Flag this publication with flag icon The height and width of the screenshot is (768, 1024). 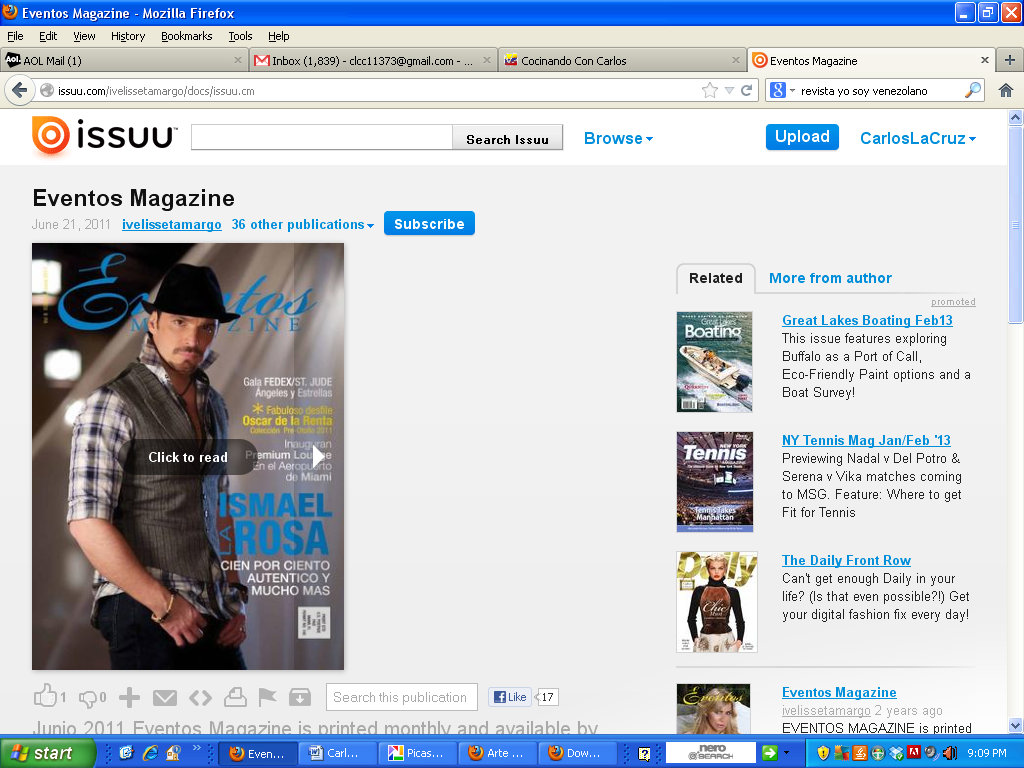point(267,697)
